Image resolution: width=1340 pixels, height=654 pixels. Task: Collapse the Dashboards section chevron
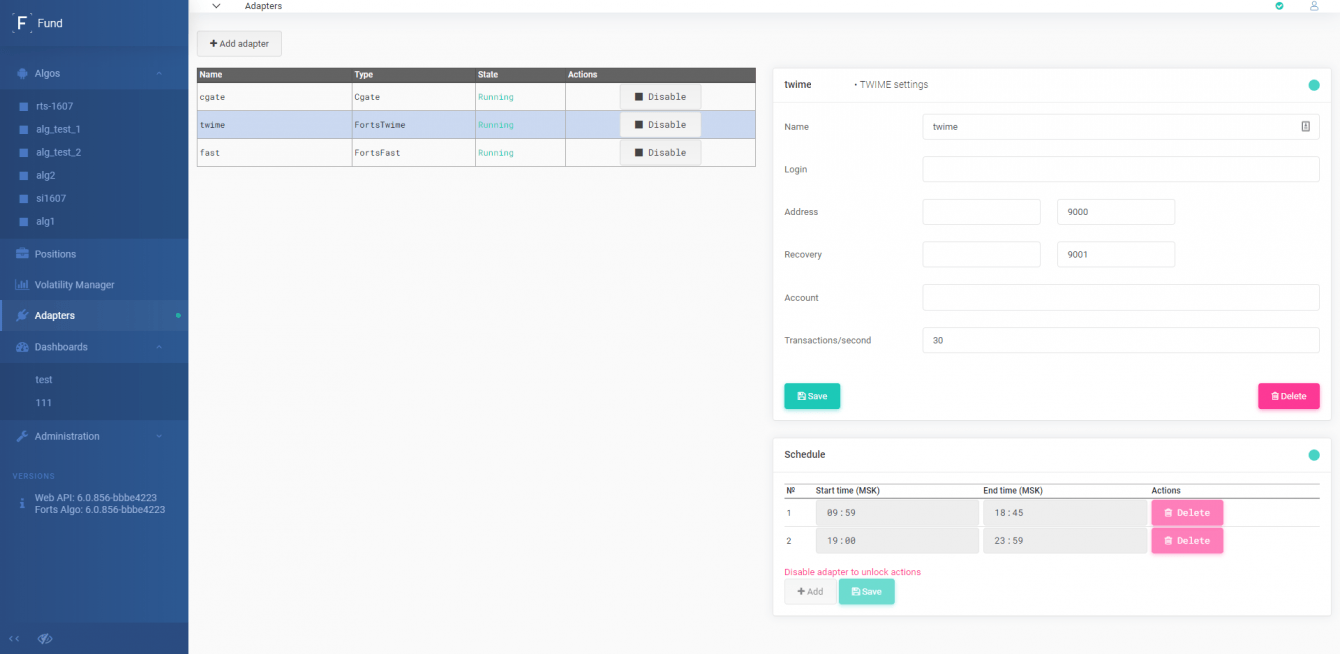coord(159,347)
